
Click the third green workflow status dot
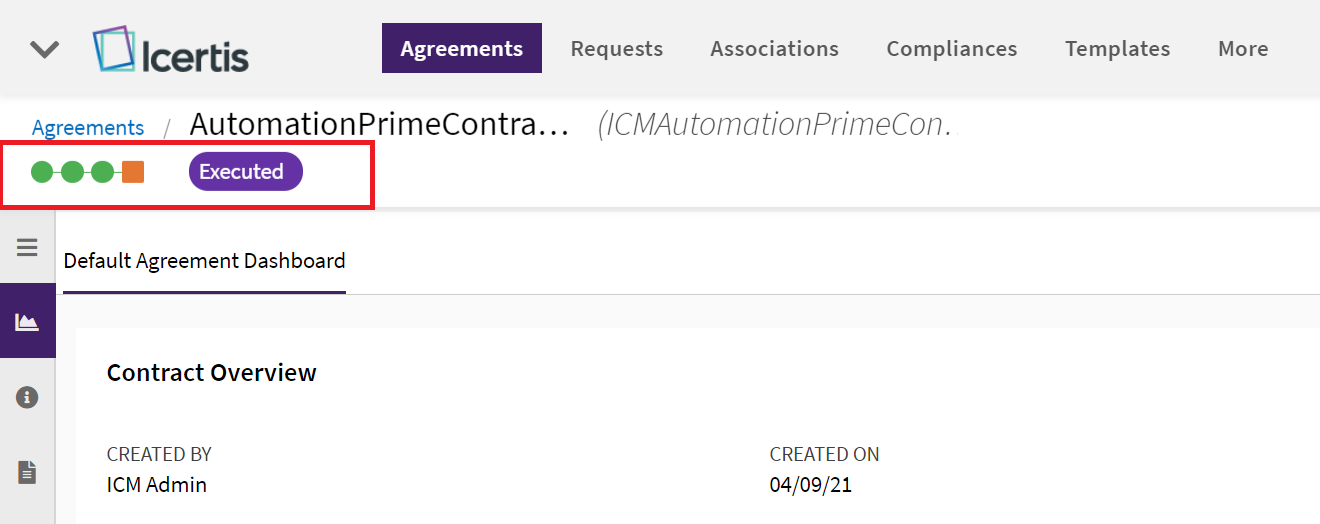(102, 172)
